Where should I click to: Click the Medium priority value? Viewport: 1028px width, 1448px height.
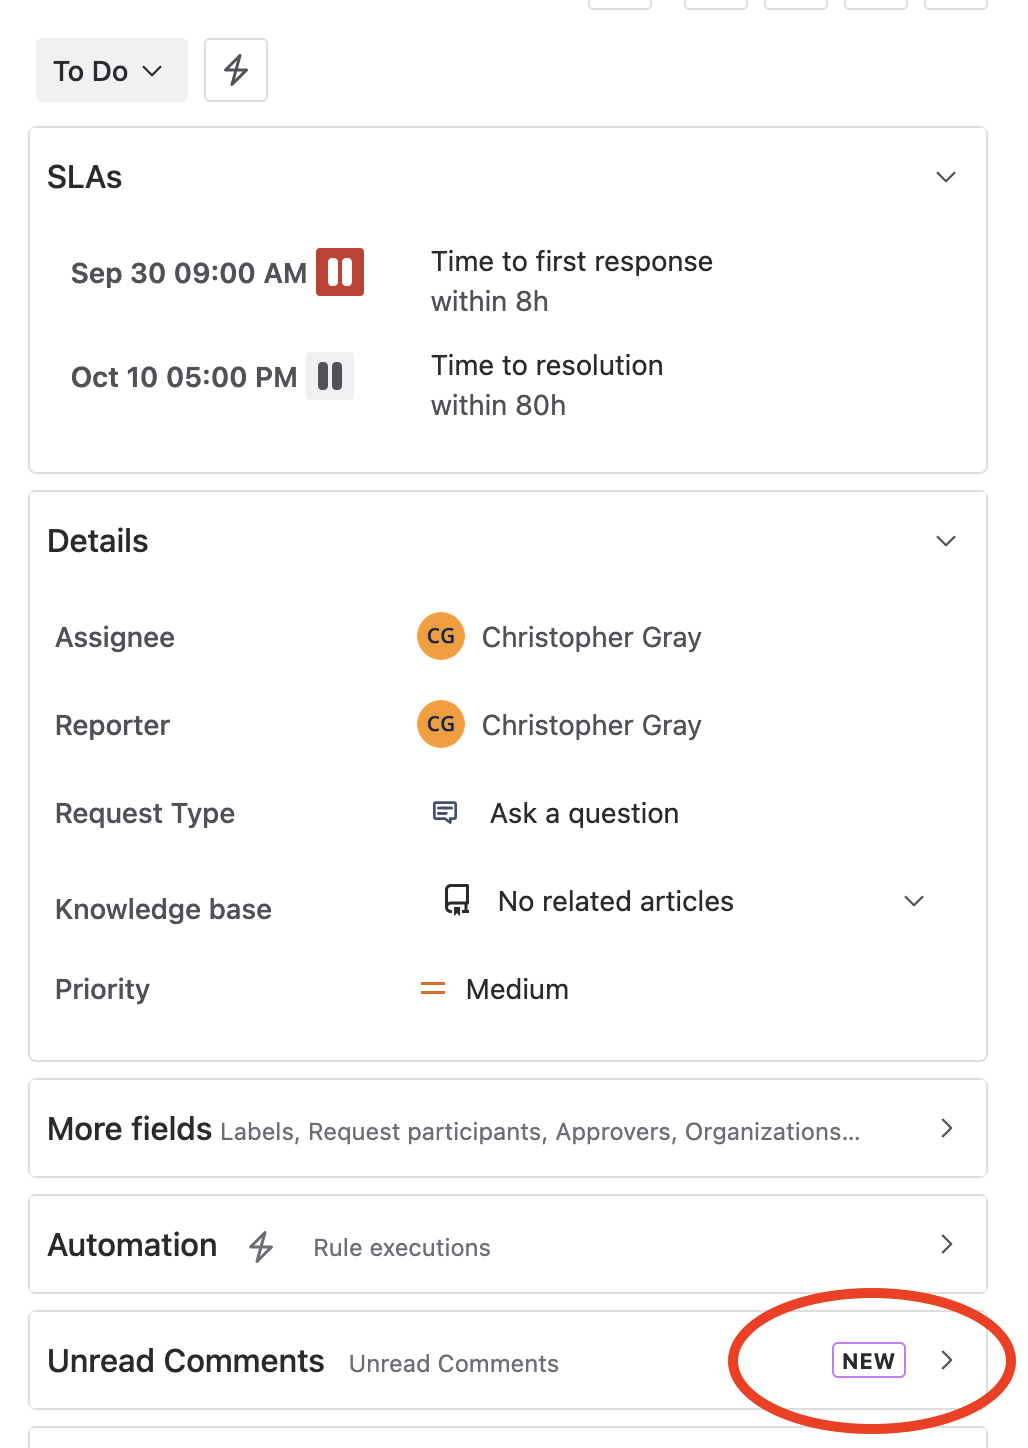point(517,989)
